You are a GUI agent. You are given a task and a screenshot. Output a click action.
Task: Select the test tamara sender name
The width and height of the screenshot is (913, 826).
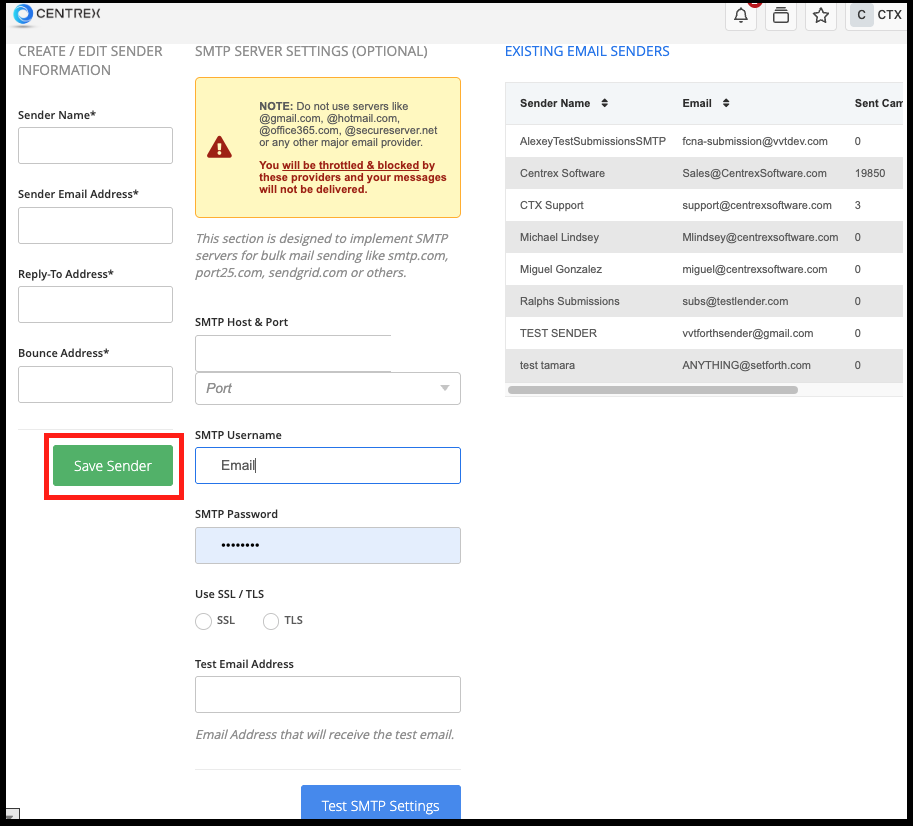coord(547,365)
